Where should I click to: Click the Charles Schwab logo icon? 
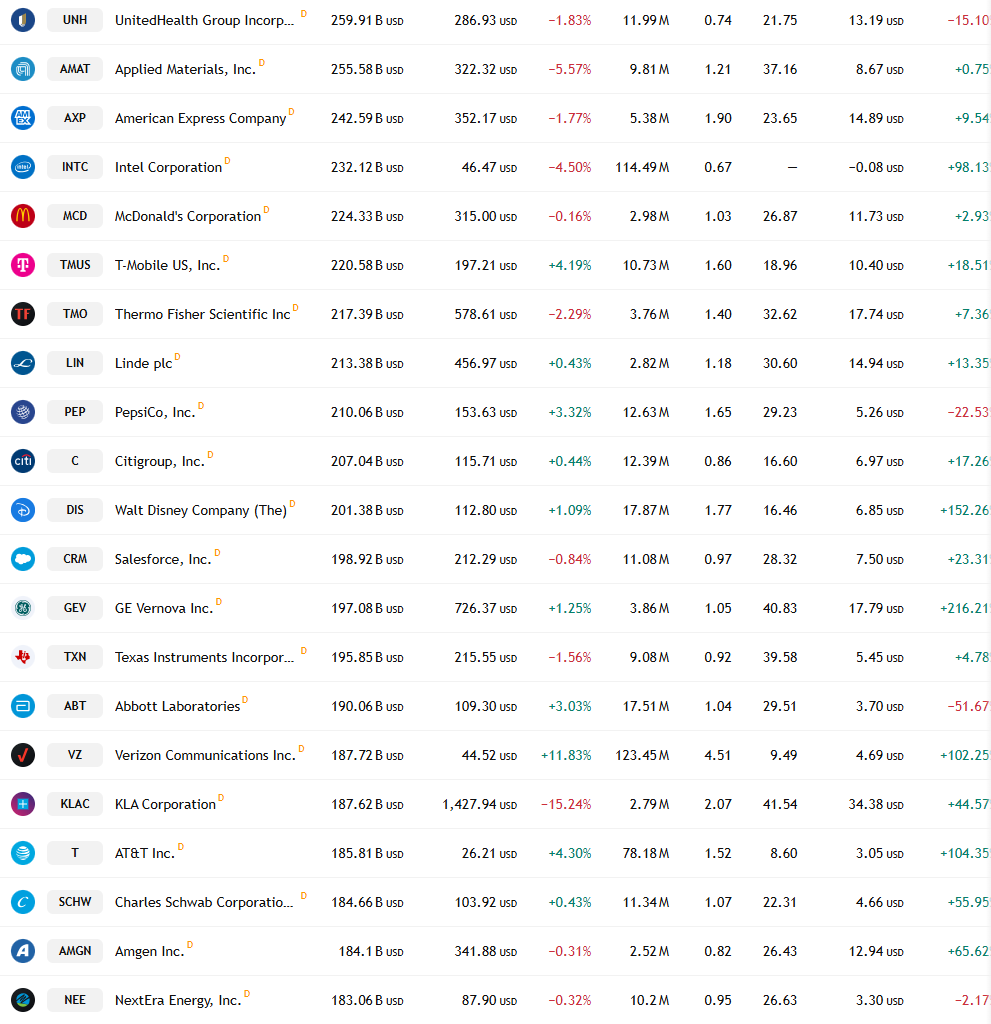coord(23,902)
